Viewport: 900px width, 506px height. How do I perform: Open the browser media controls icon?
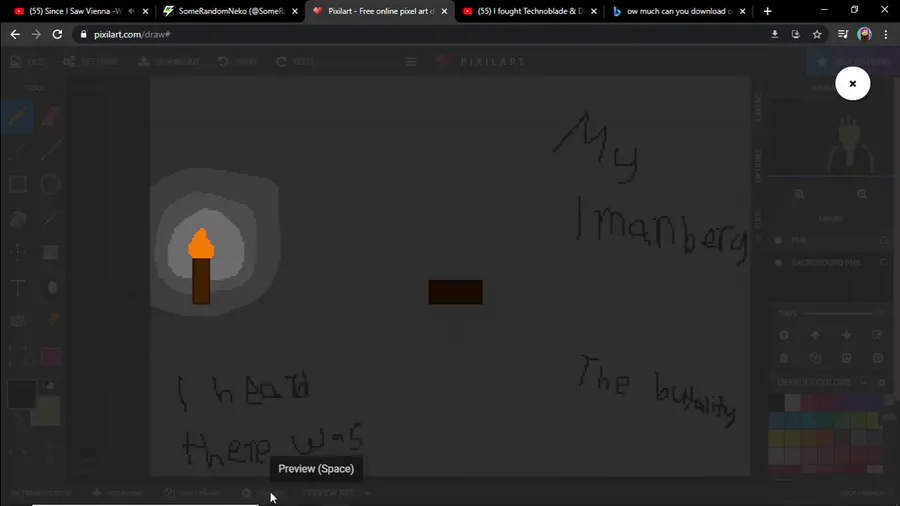click(x=843, y=34)
